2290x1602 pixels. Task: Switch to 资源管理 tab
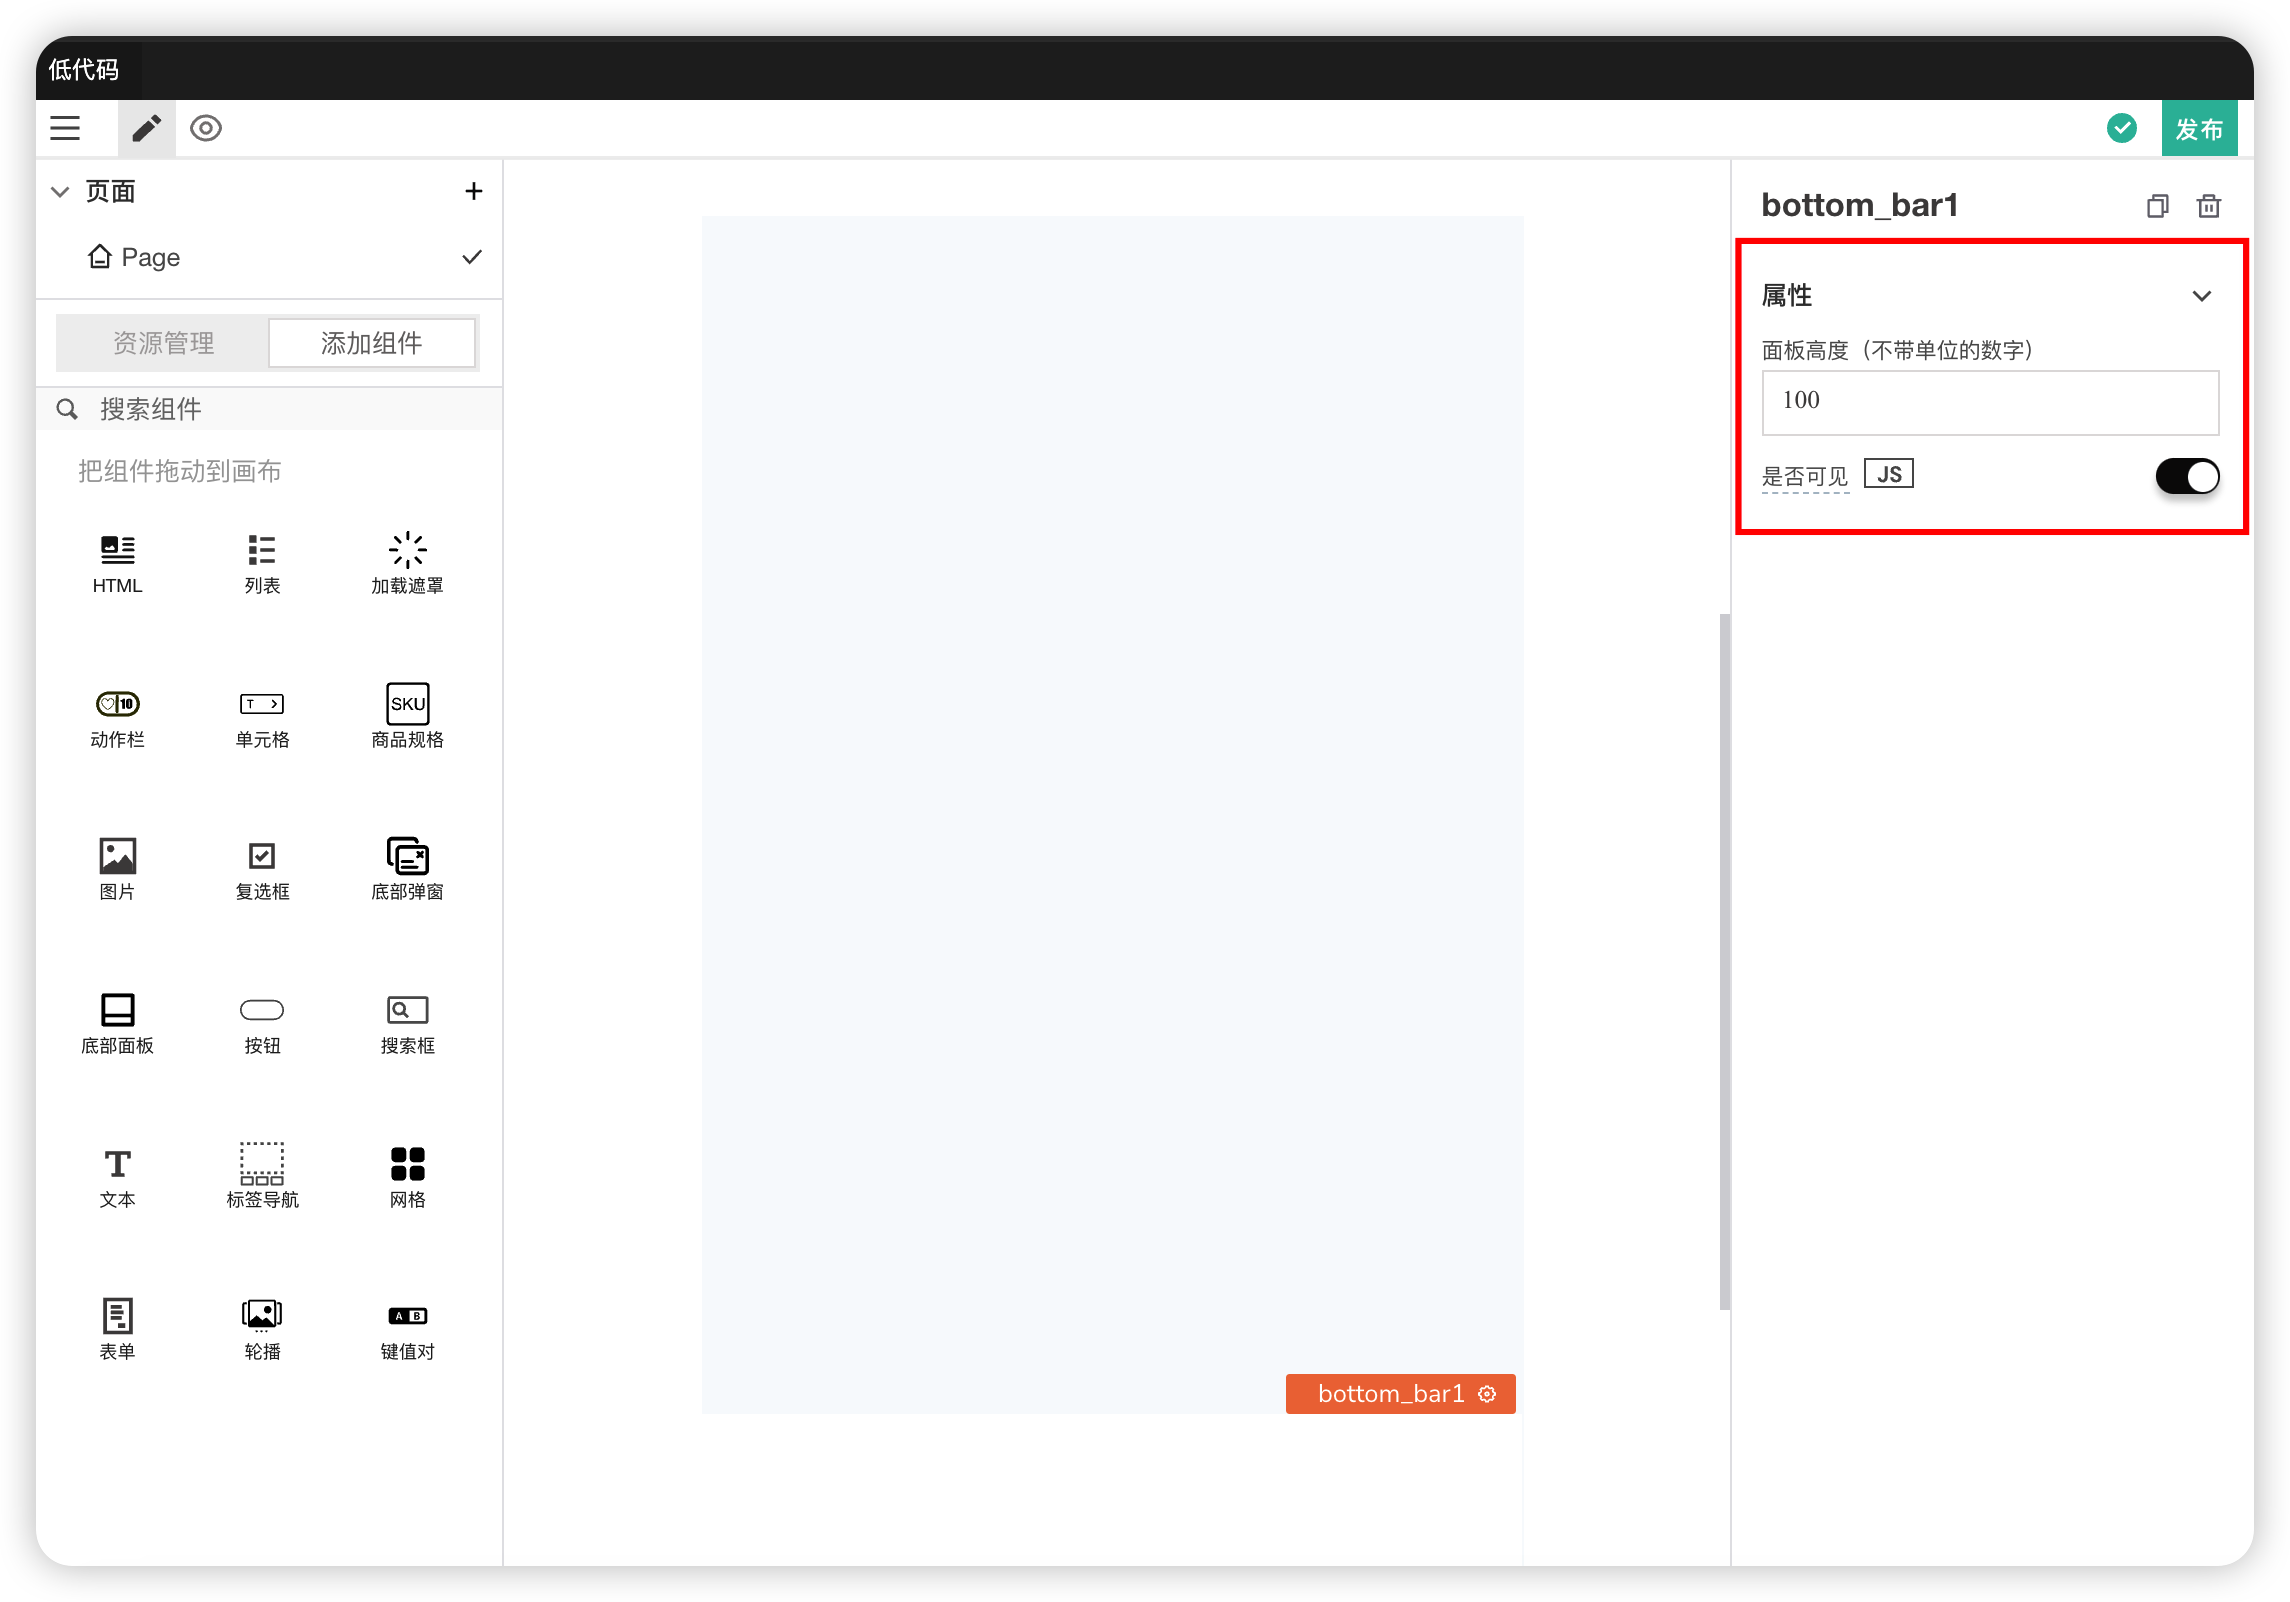pyautogui.click(x=163, y=343)
